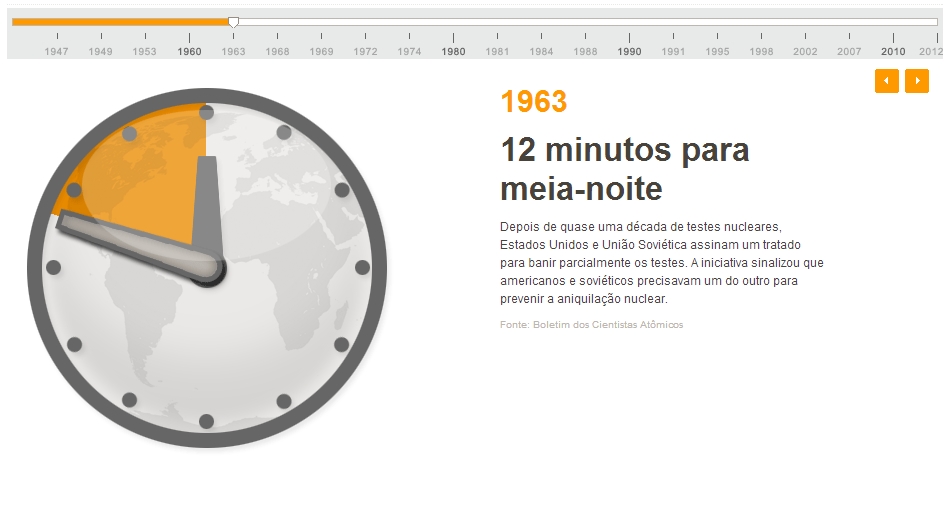
Task: Go to 1953 on the timeline
Action: click(x=145, y=51)
